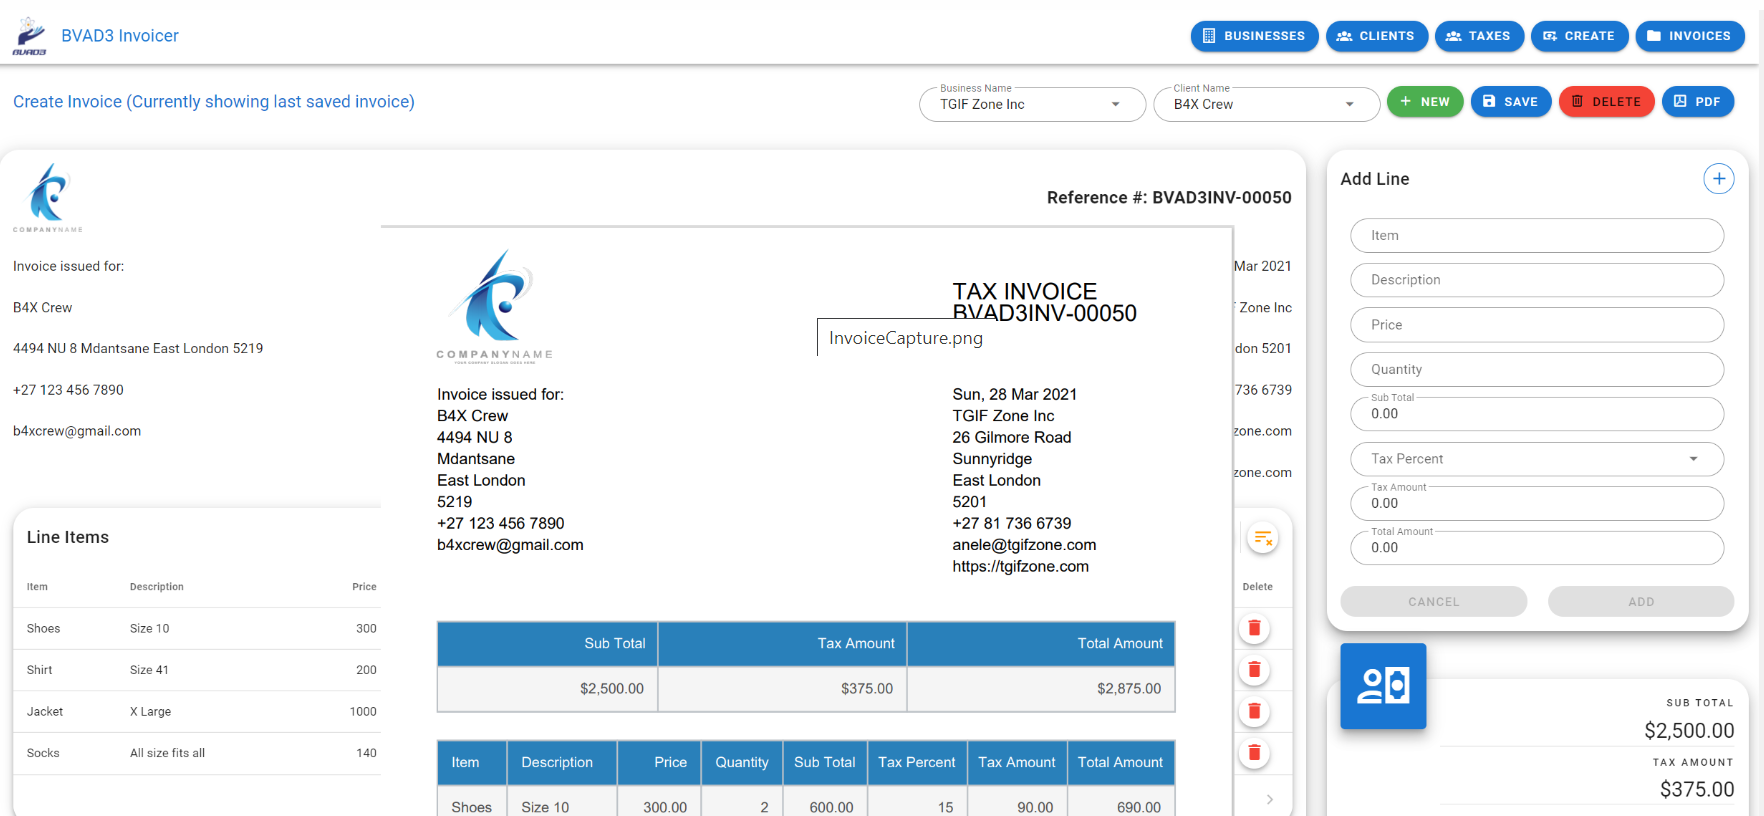Click 'All size fits all' description cell
The image size is (1764, 816).
point(168,753)
